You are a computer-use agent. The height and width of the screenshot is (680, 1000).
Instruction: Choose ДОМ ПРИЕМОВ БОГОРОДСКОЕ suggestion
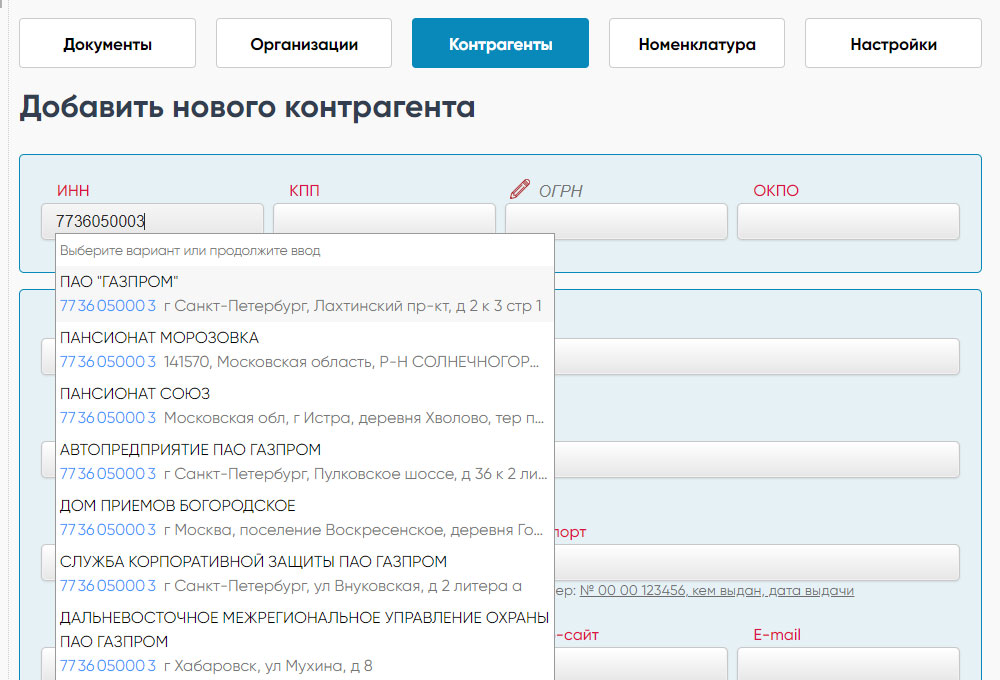pyautogui.click(x=305, y=518)
